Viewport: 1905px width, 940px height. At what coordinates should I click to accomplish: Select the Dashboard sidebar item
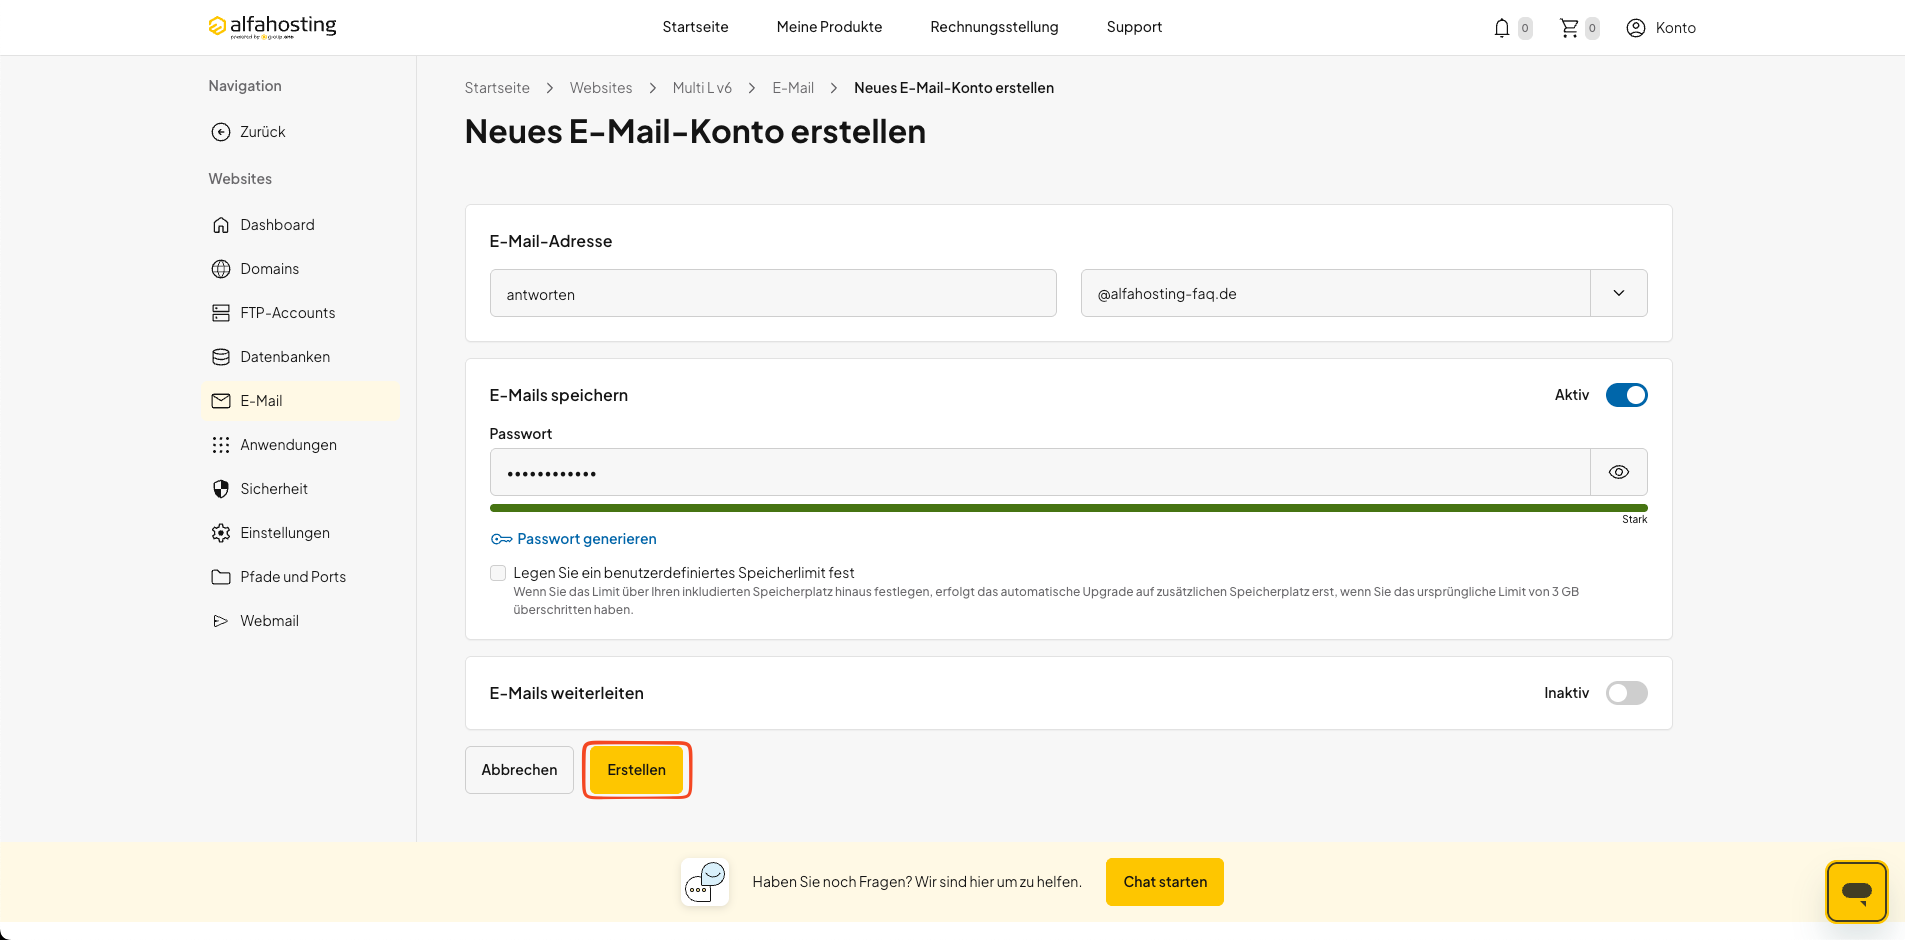pyautogui.click(x=300, y=225)
